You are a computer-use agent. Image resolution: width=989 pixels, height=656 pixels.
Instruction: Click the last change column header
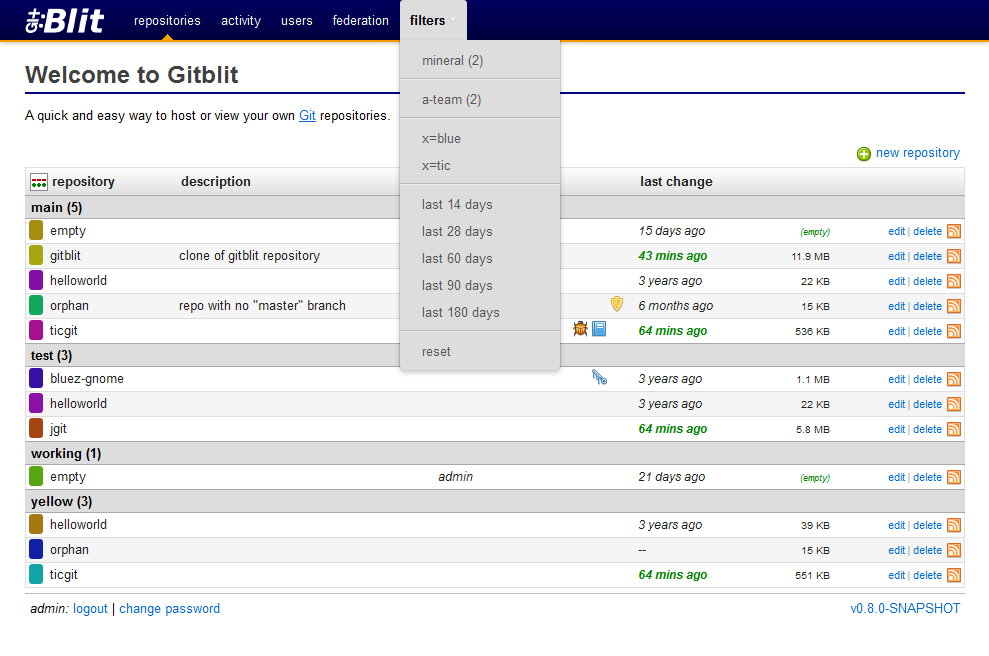click(676, 182)
